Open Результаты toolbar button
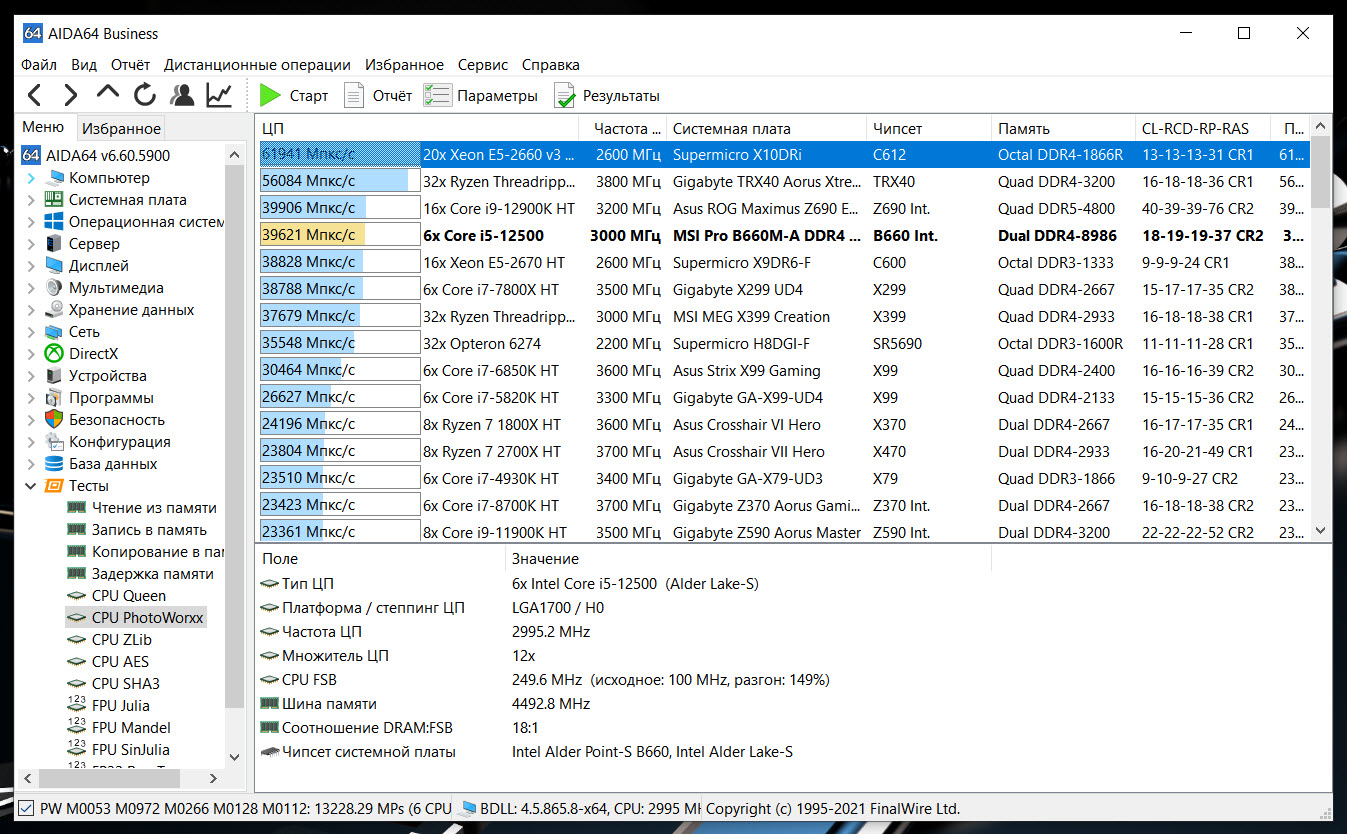Image resolution: width=1347 pixels, height=834 pixels. pyautogui.click(x=607, y=96)
